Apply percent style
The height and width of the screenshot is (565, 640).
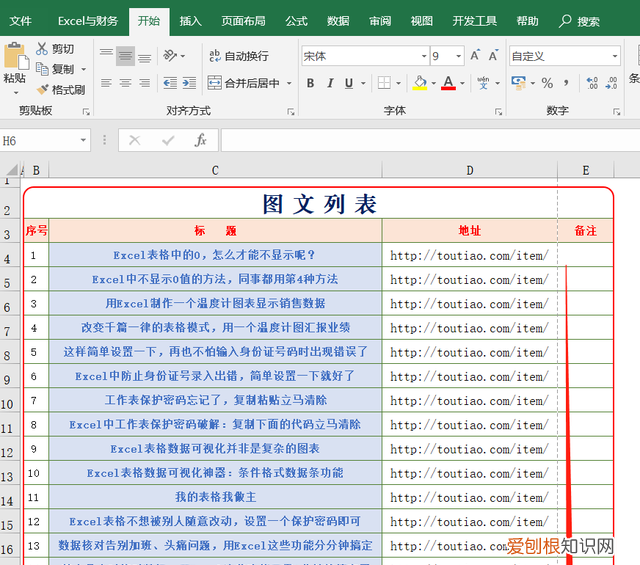(547, 83)
